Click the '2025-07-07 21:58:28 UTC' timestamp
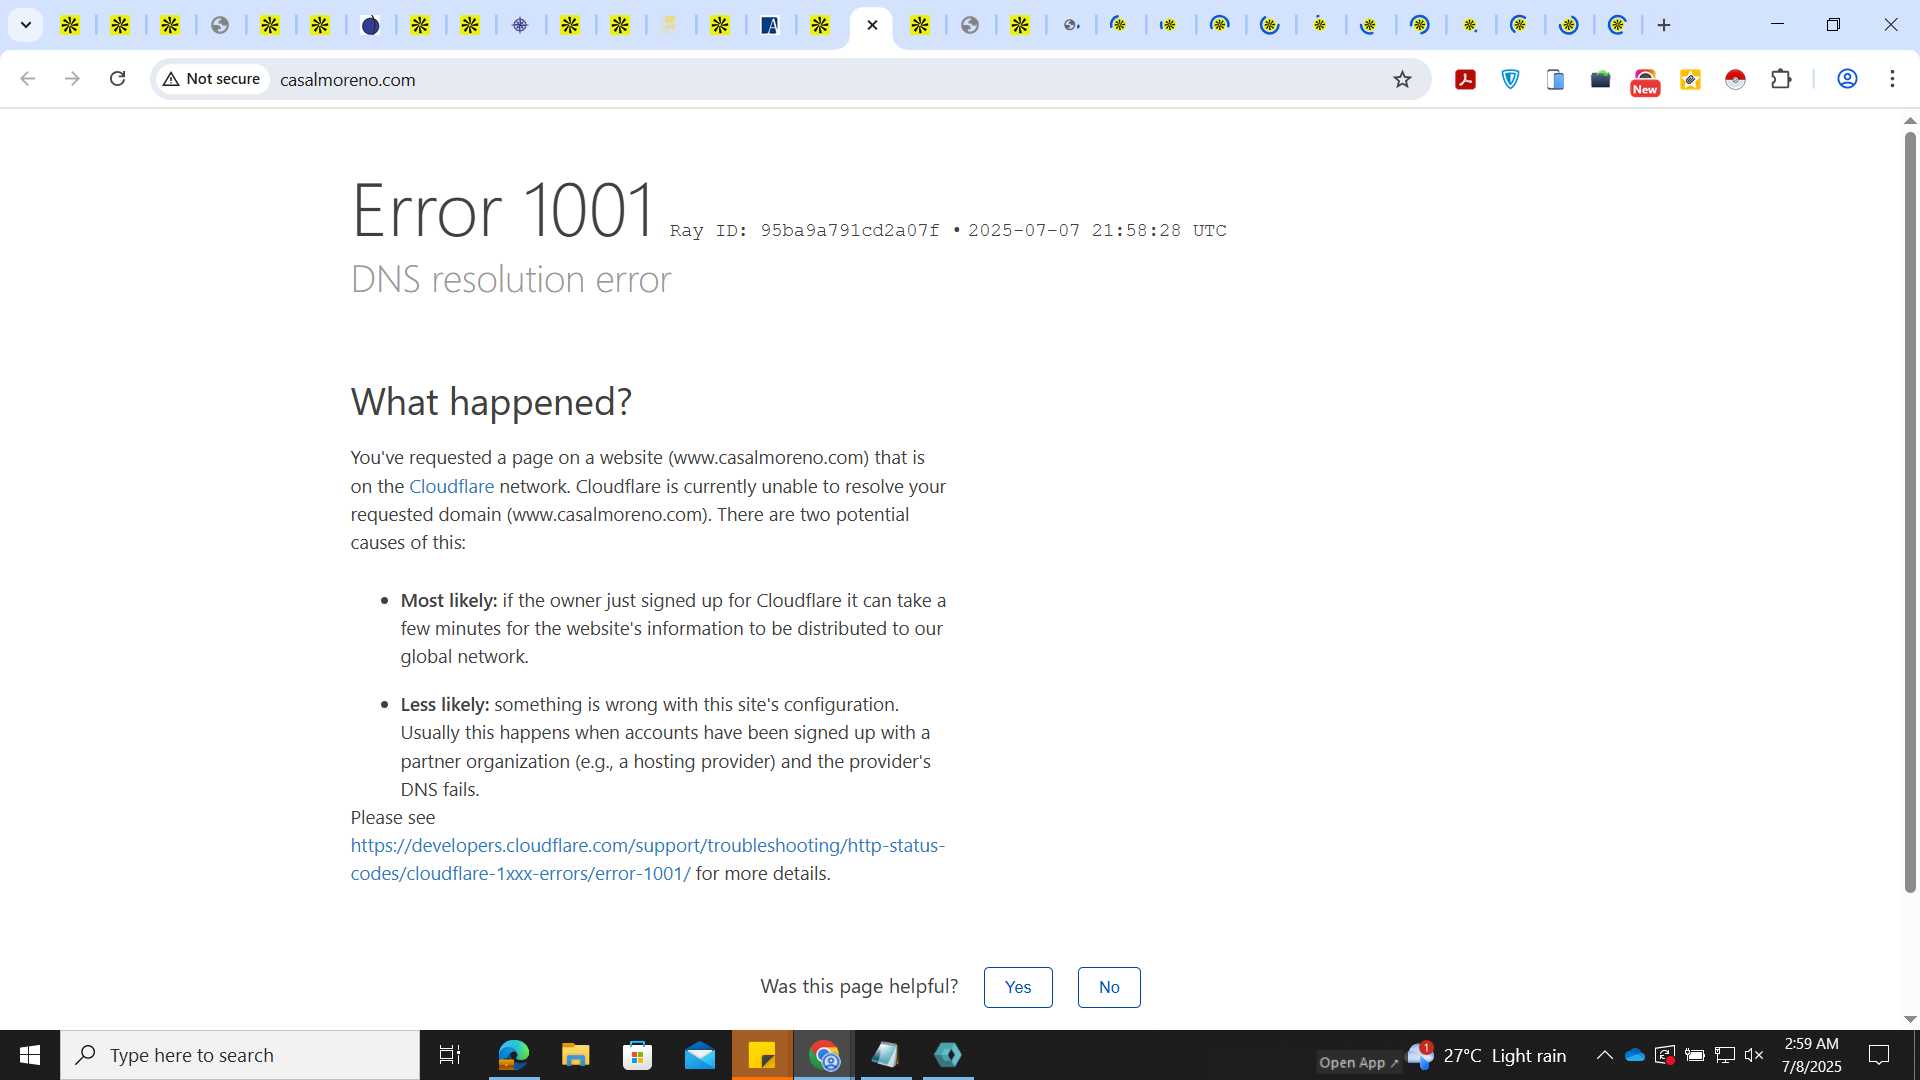This screenshot has height=1080, width=1920. (x=1097, y=230)
